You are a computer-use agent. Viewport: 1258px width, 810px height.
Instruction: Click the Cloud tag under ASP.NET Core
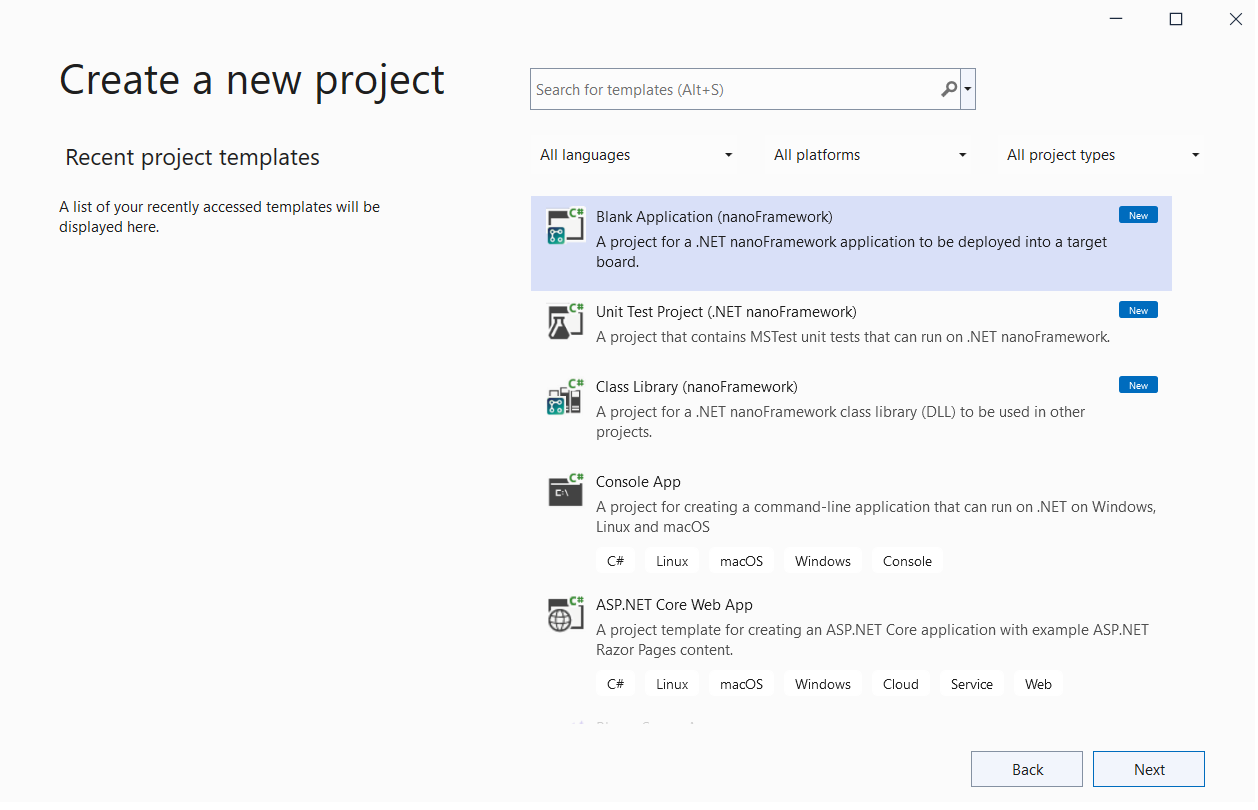point(900,685)
